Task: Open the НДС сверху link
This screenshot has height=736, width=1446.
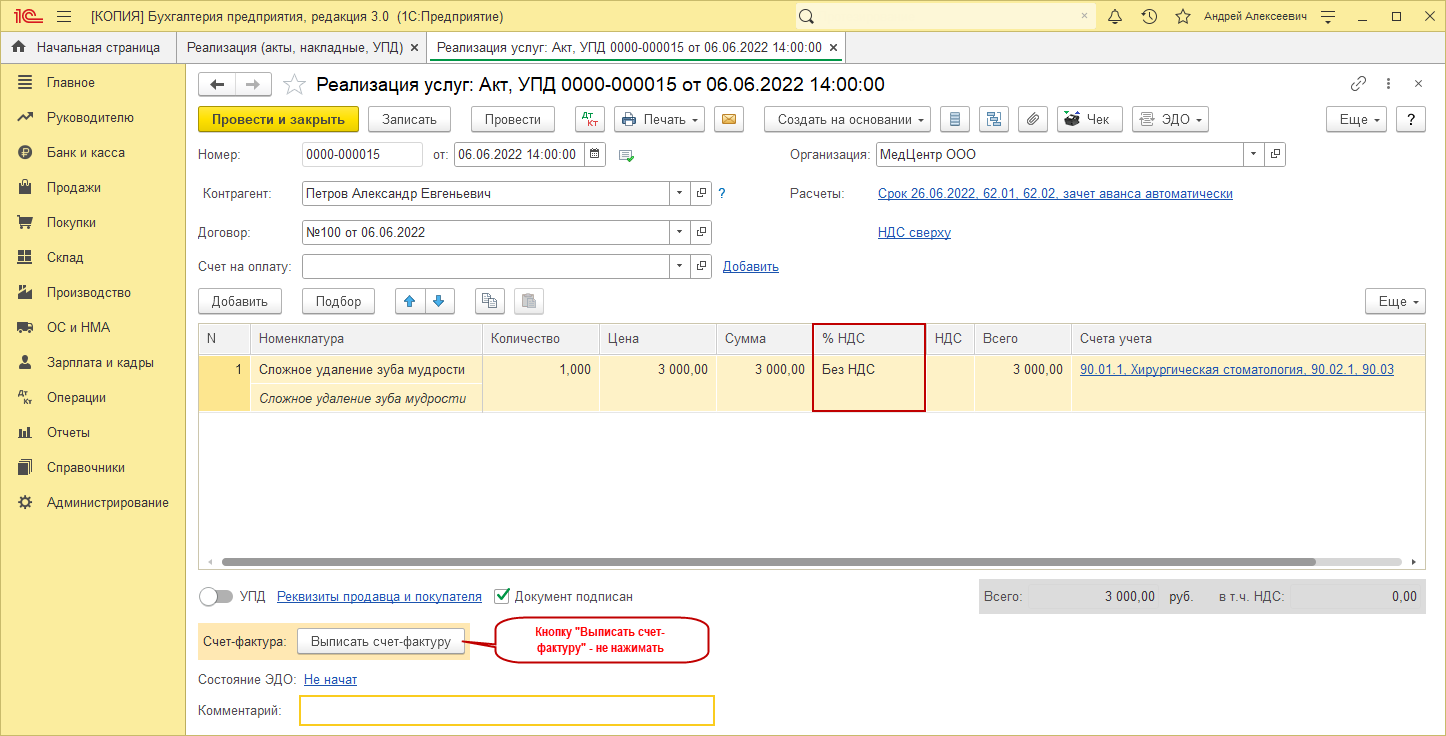Action: [914, 232]
